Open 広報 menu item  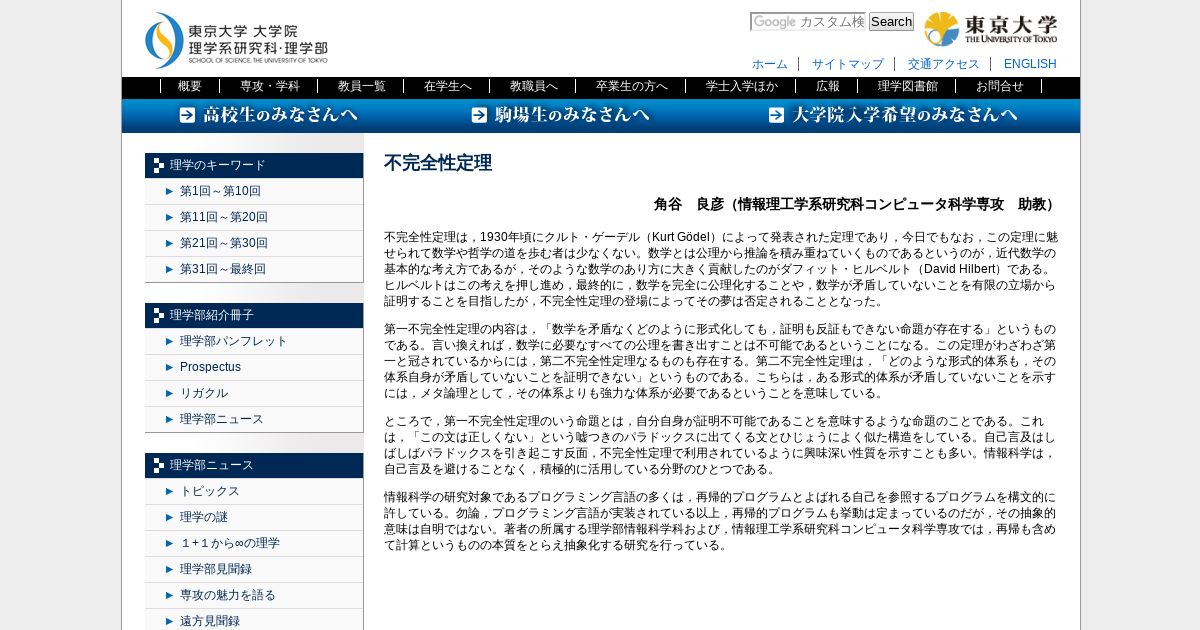pos(828,86)
